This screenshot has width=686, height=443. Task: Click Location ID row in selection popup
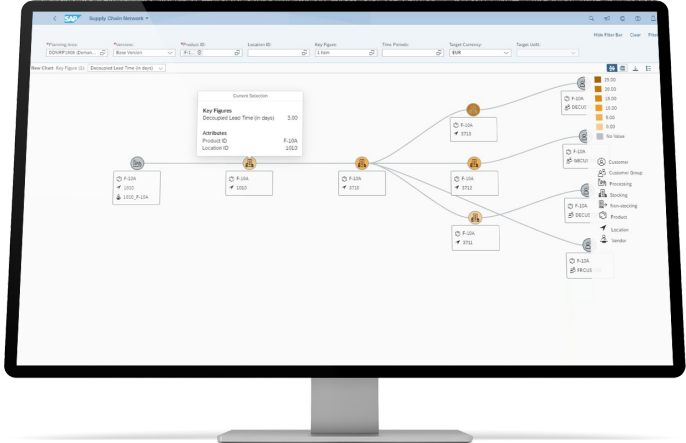[250, 148]
